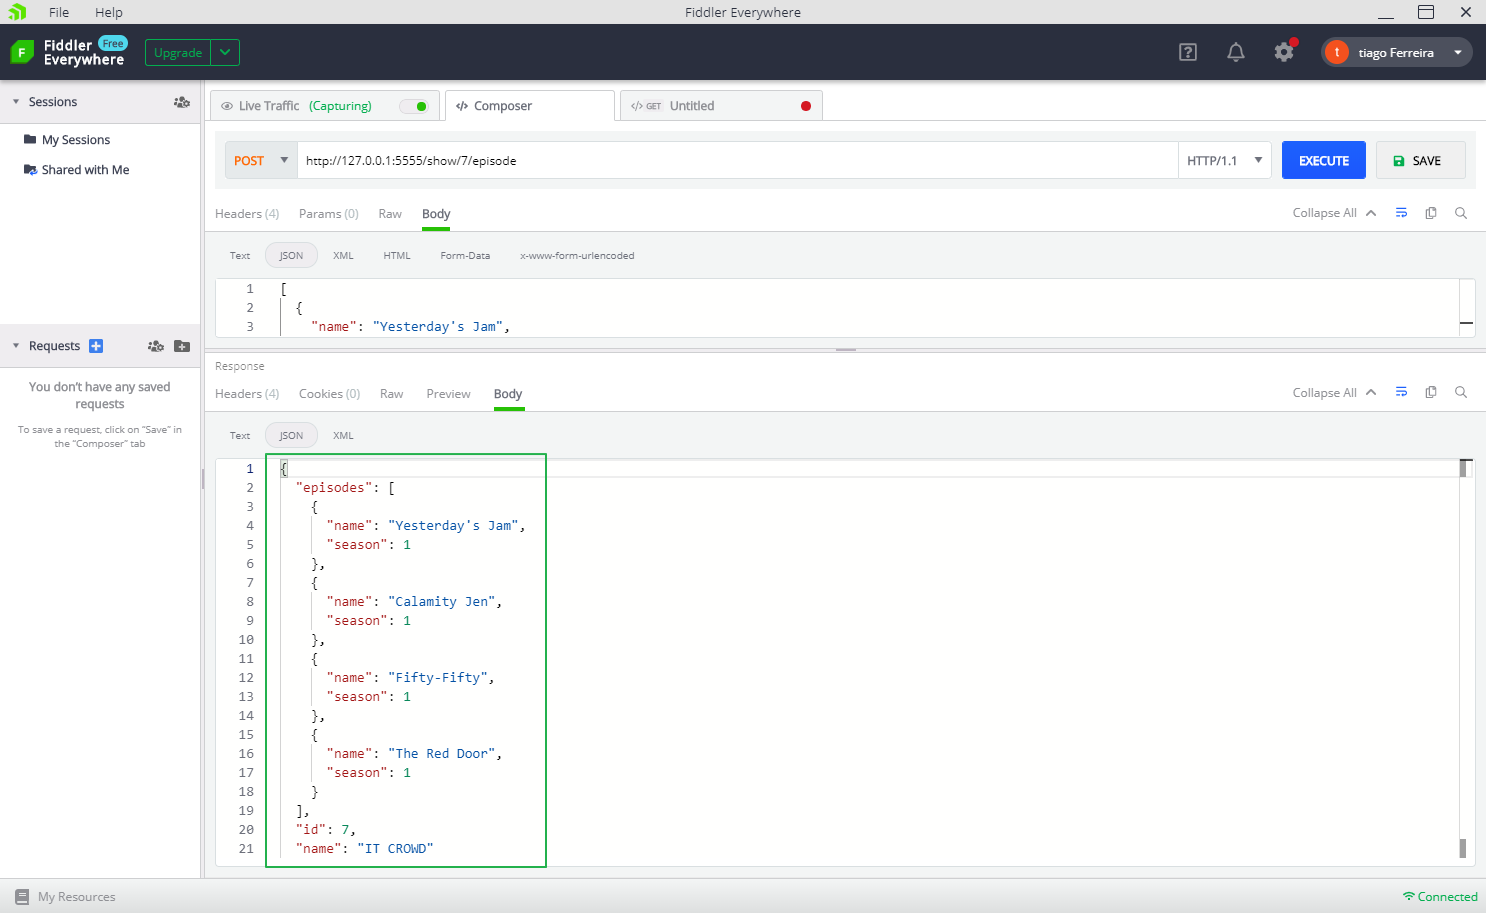Open the File menu
1486x913 pixels.
59,12
